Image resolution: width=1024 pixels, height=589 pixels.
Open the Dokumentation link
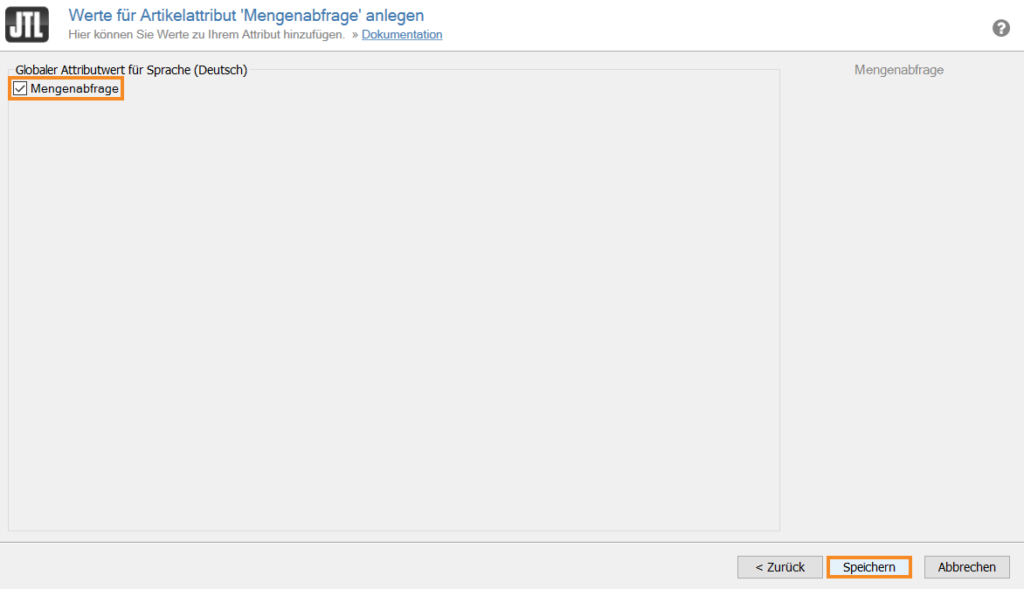pos(401,35)
